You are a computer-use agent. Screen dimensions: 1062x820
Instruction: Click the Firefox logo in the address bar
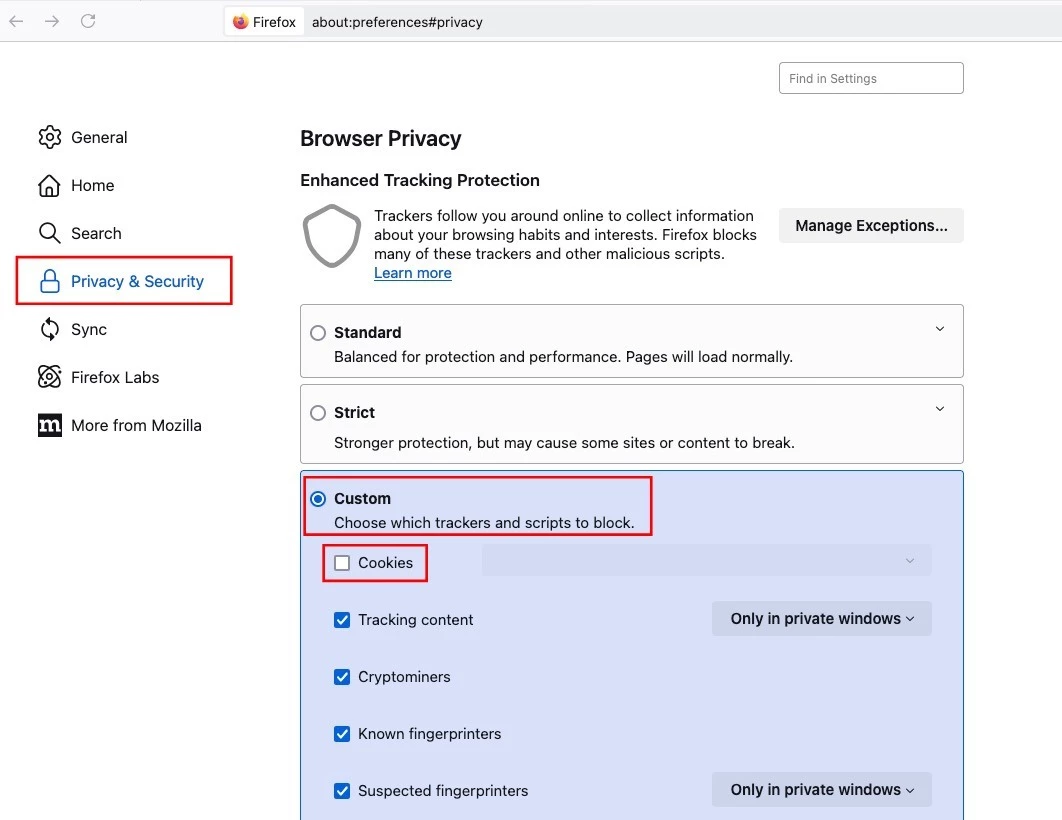pyautogui.click(x=240, y=22)
